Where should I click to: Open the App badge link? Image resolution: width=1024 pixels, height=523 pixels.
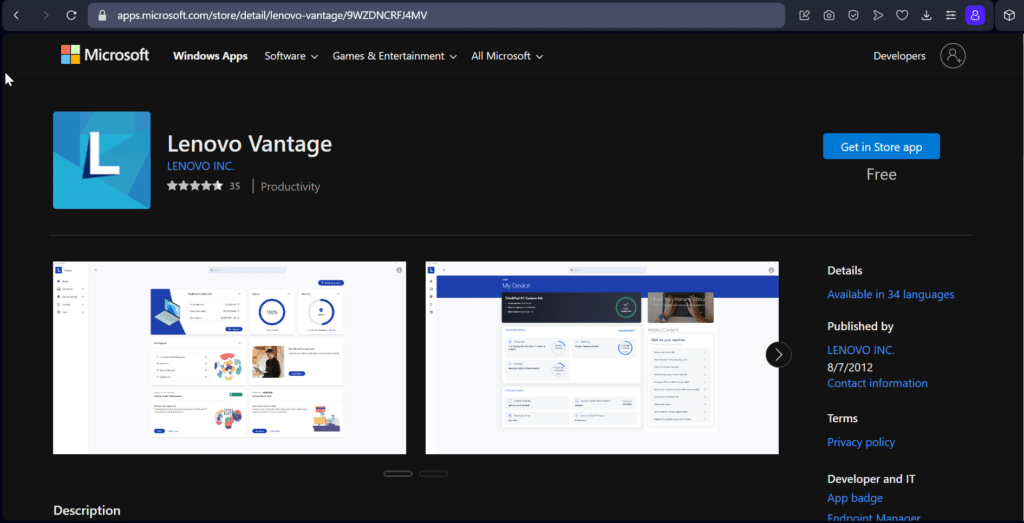click(855, 498)
